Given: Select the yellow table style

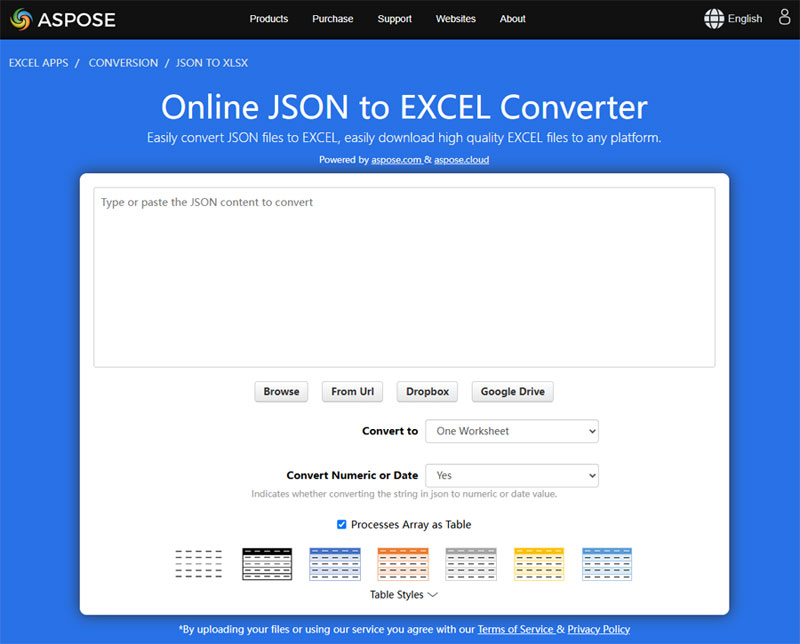Looking at the screenshot, I should coord(539,564).
